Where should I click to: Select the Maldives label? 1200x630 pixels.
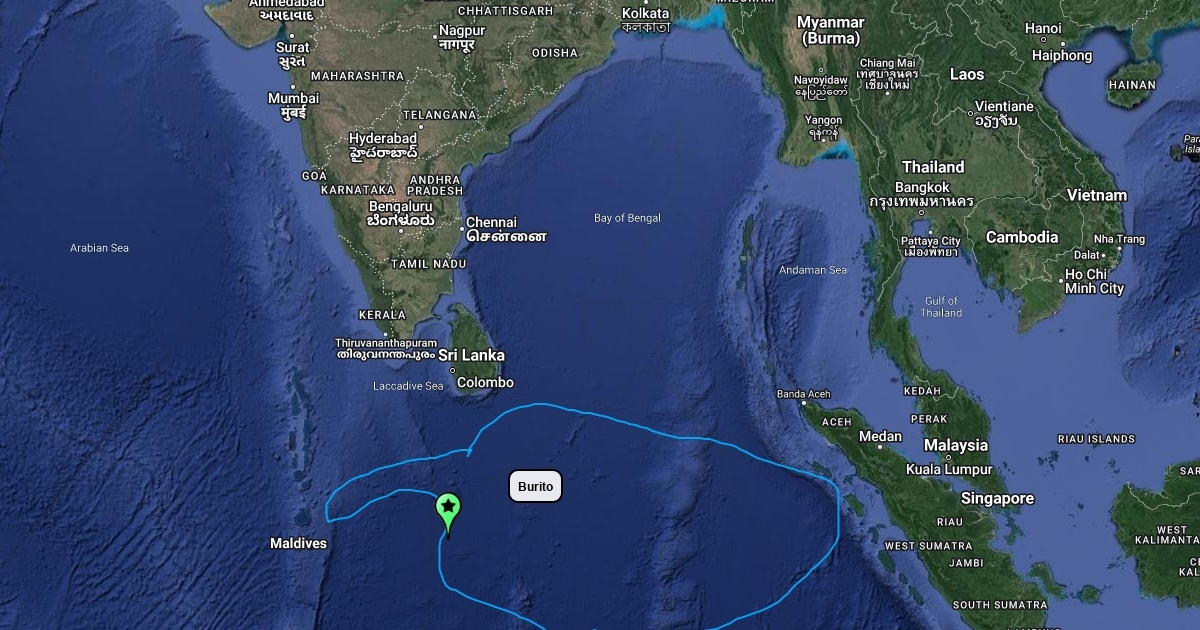tap(298, 543)
